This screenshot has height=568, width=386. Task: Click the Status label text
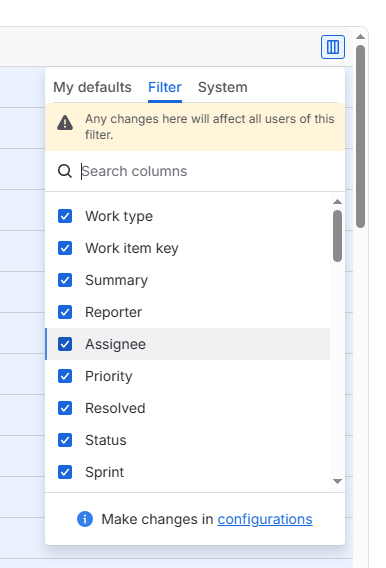106,440
